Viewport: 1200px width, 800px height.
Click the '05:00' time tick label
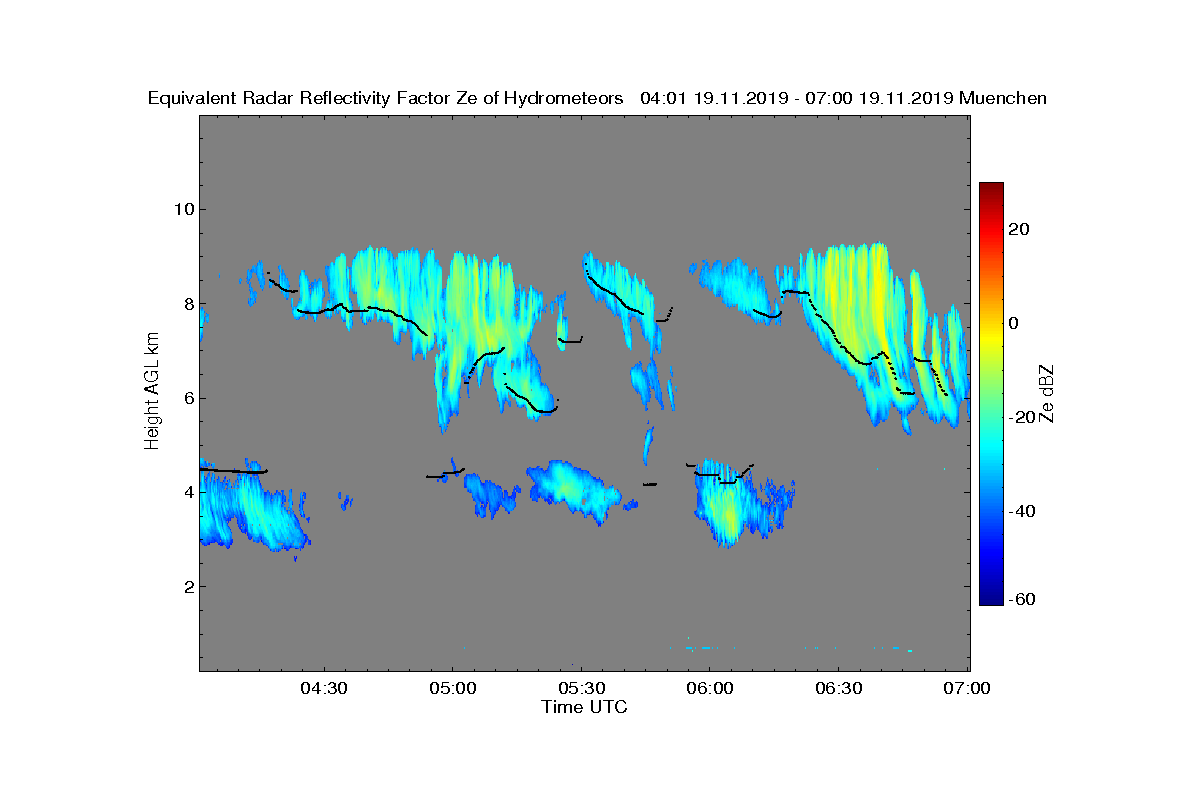point(452,688)
